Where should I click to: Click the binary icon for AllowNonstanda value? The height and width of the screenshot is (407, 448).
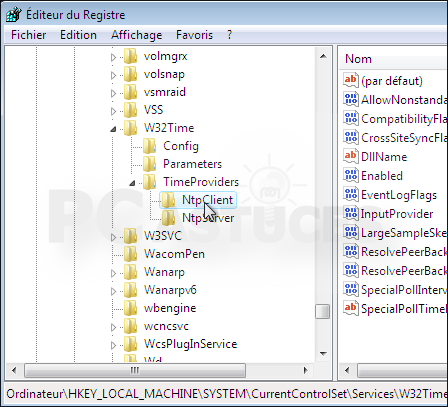pos(351,99)
